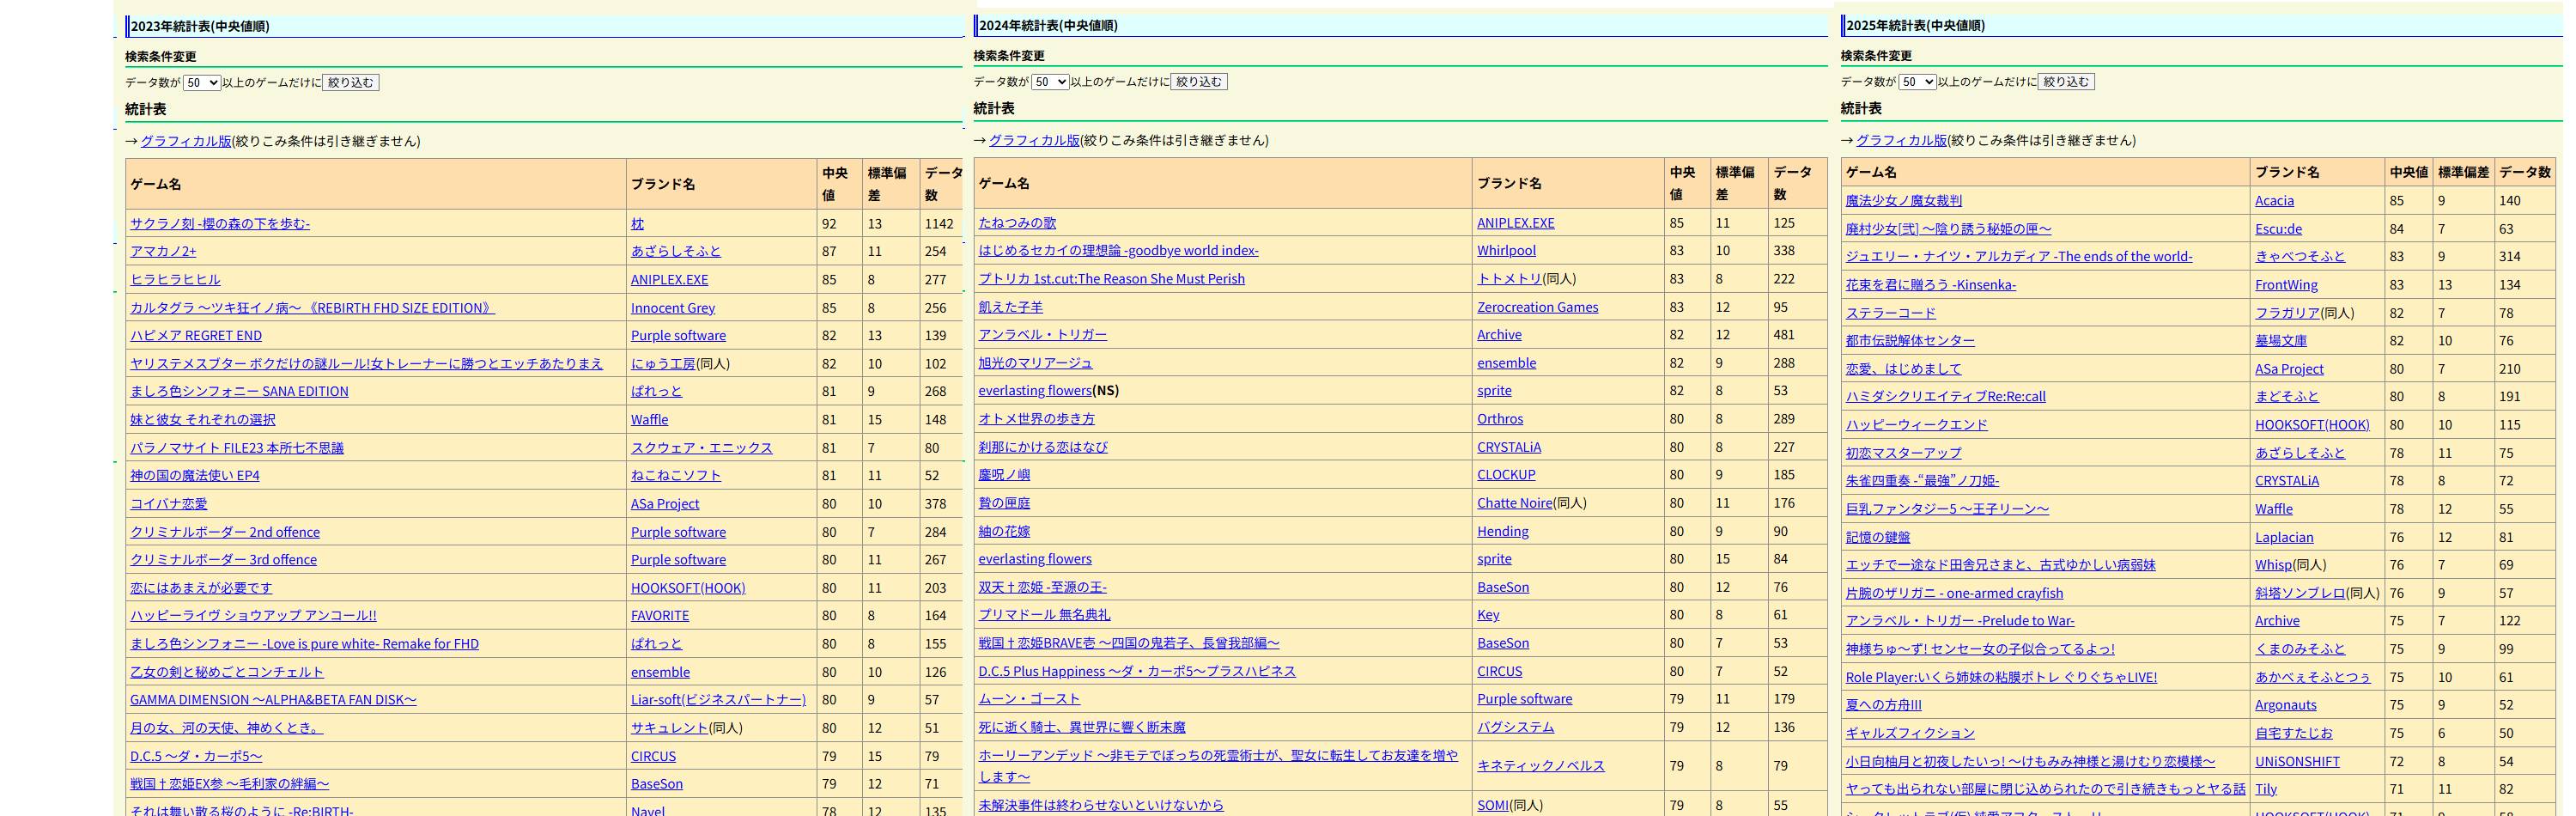Open game パラノマサイト FILE23 本所七不思議
Image resolution: width=2576 pixels, height=816 pixels.
coord(237,448)
